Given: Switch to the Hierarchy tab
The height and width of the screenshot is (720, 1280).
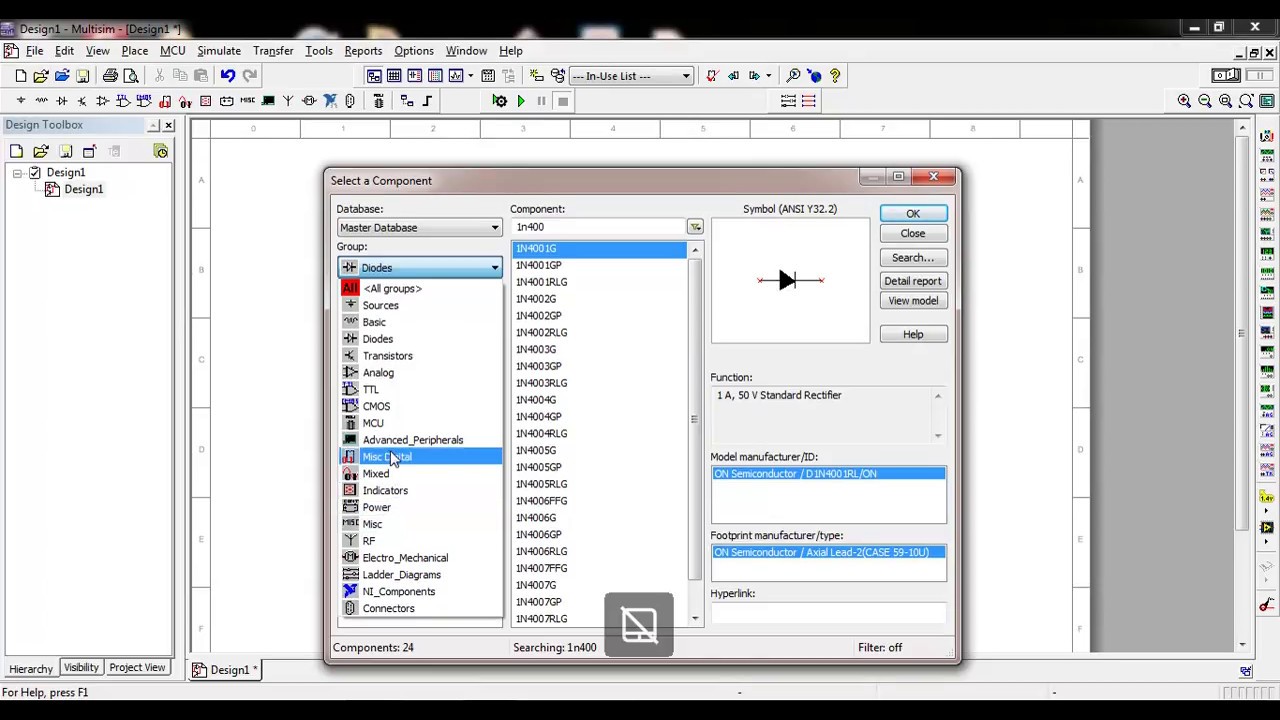Looking at the screenshot, I should coord(30,668).
